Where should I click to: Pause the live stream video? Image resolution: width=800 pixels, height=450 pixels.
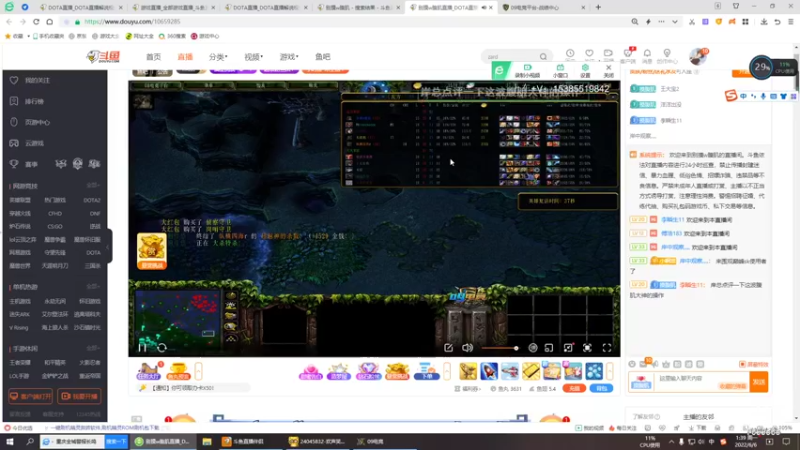coord(142,348)
